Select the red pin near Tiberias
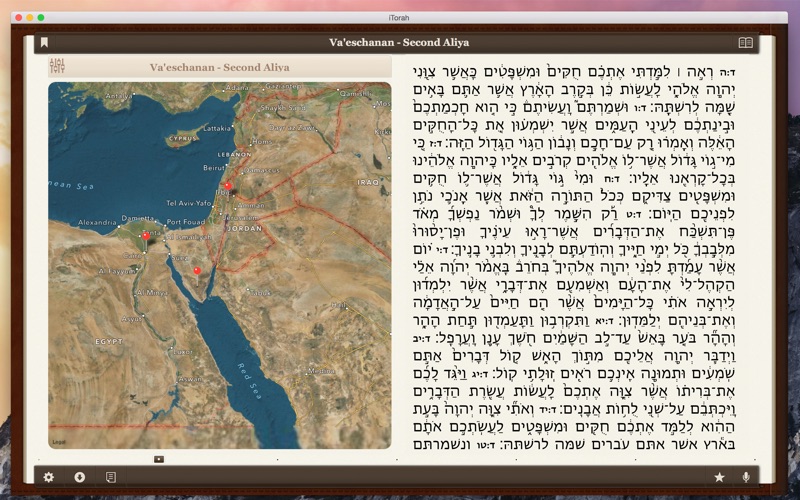This screenshot has height=500, width=800. click(228, 187)
